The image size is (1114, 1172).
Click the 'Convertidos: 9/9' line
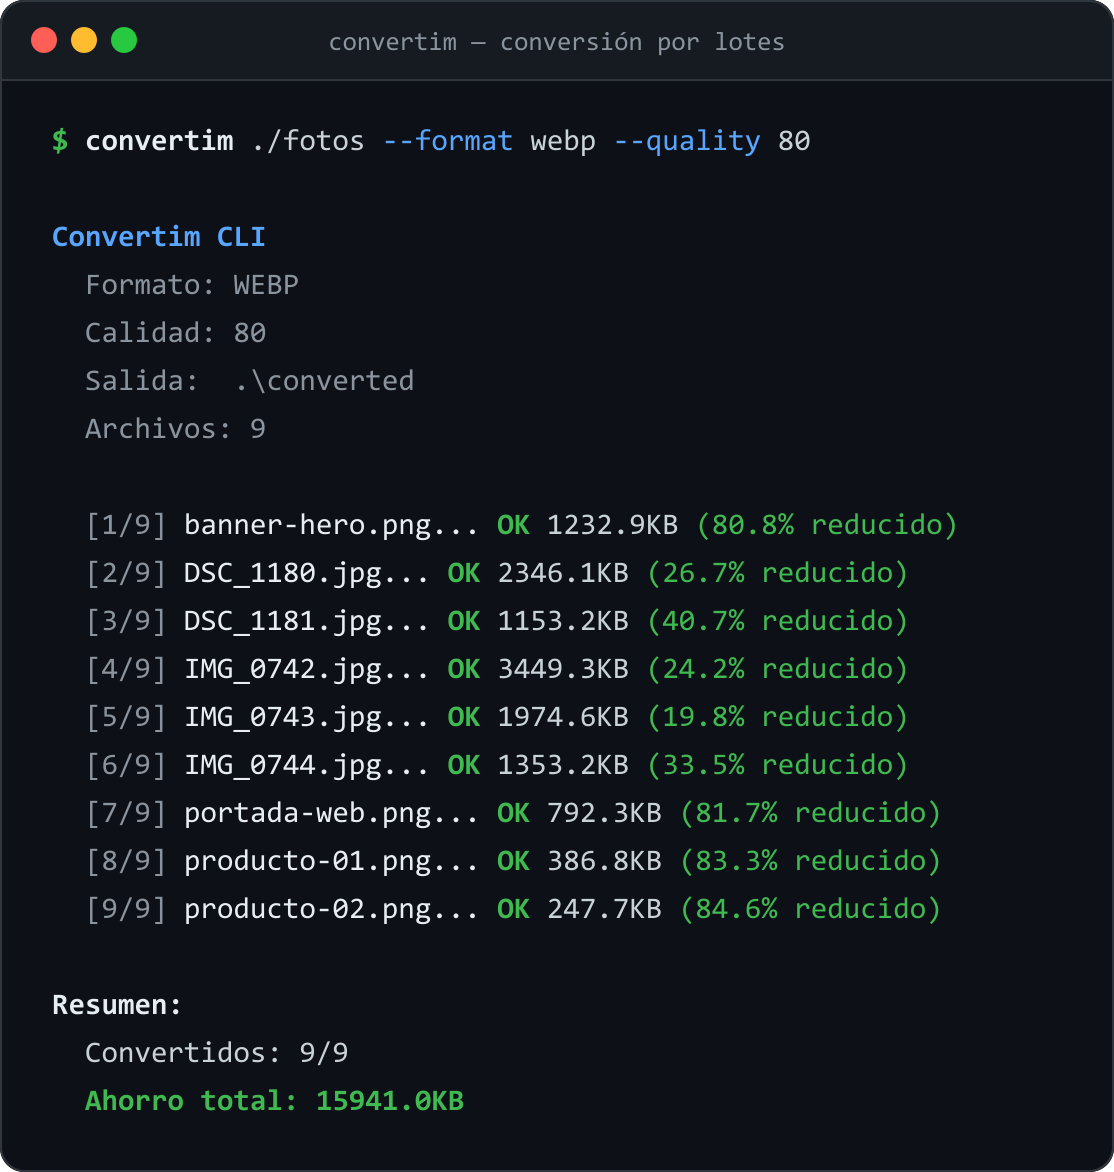tap(217, 1052)
